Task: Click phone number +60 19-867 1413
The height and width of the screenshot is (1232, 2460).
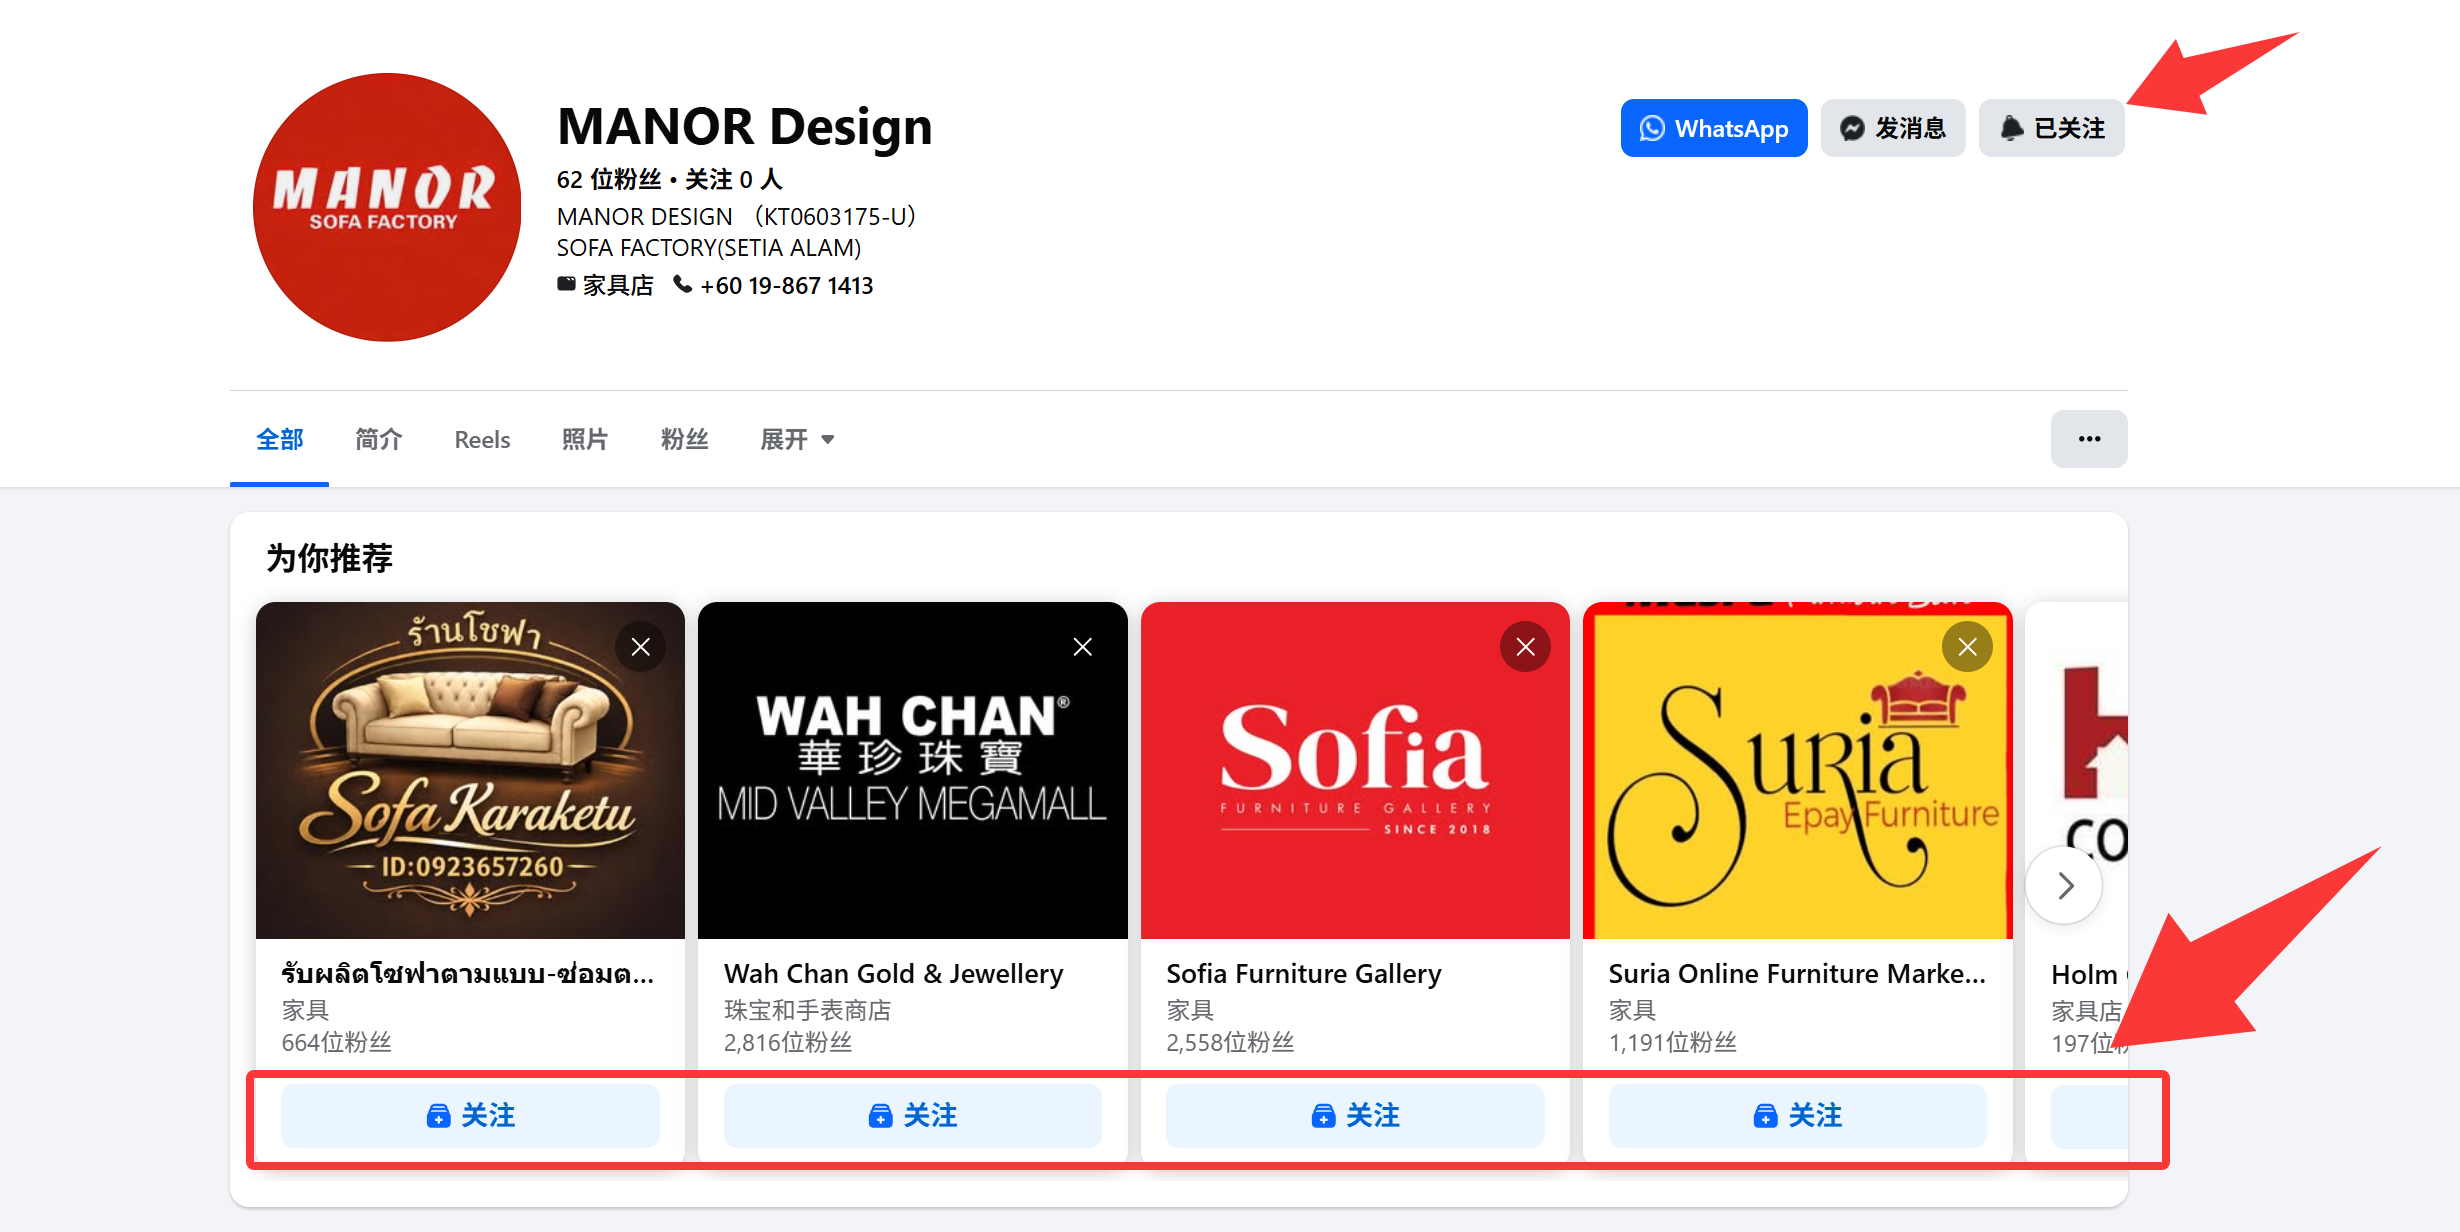Action: point(786,286)
